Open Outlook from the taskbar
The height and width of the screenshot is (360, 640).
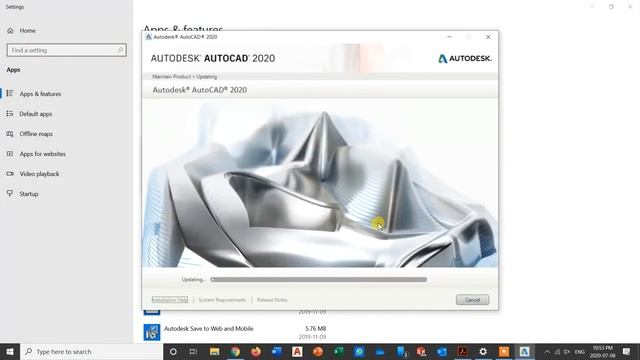pyautogui.click(x=442, y=351)
